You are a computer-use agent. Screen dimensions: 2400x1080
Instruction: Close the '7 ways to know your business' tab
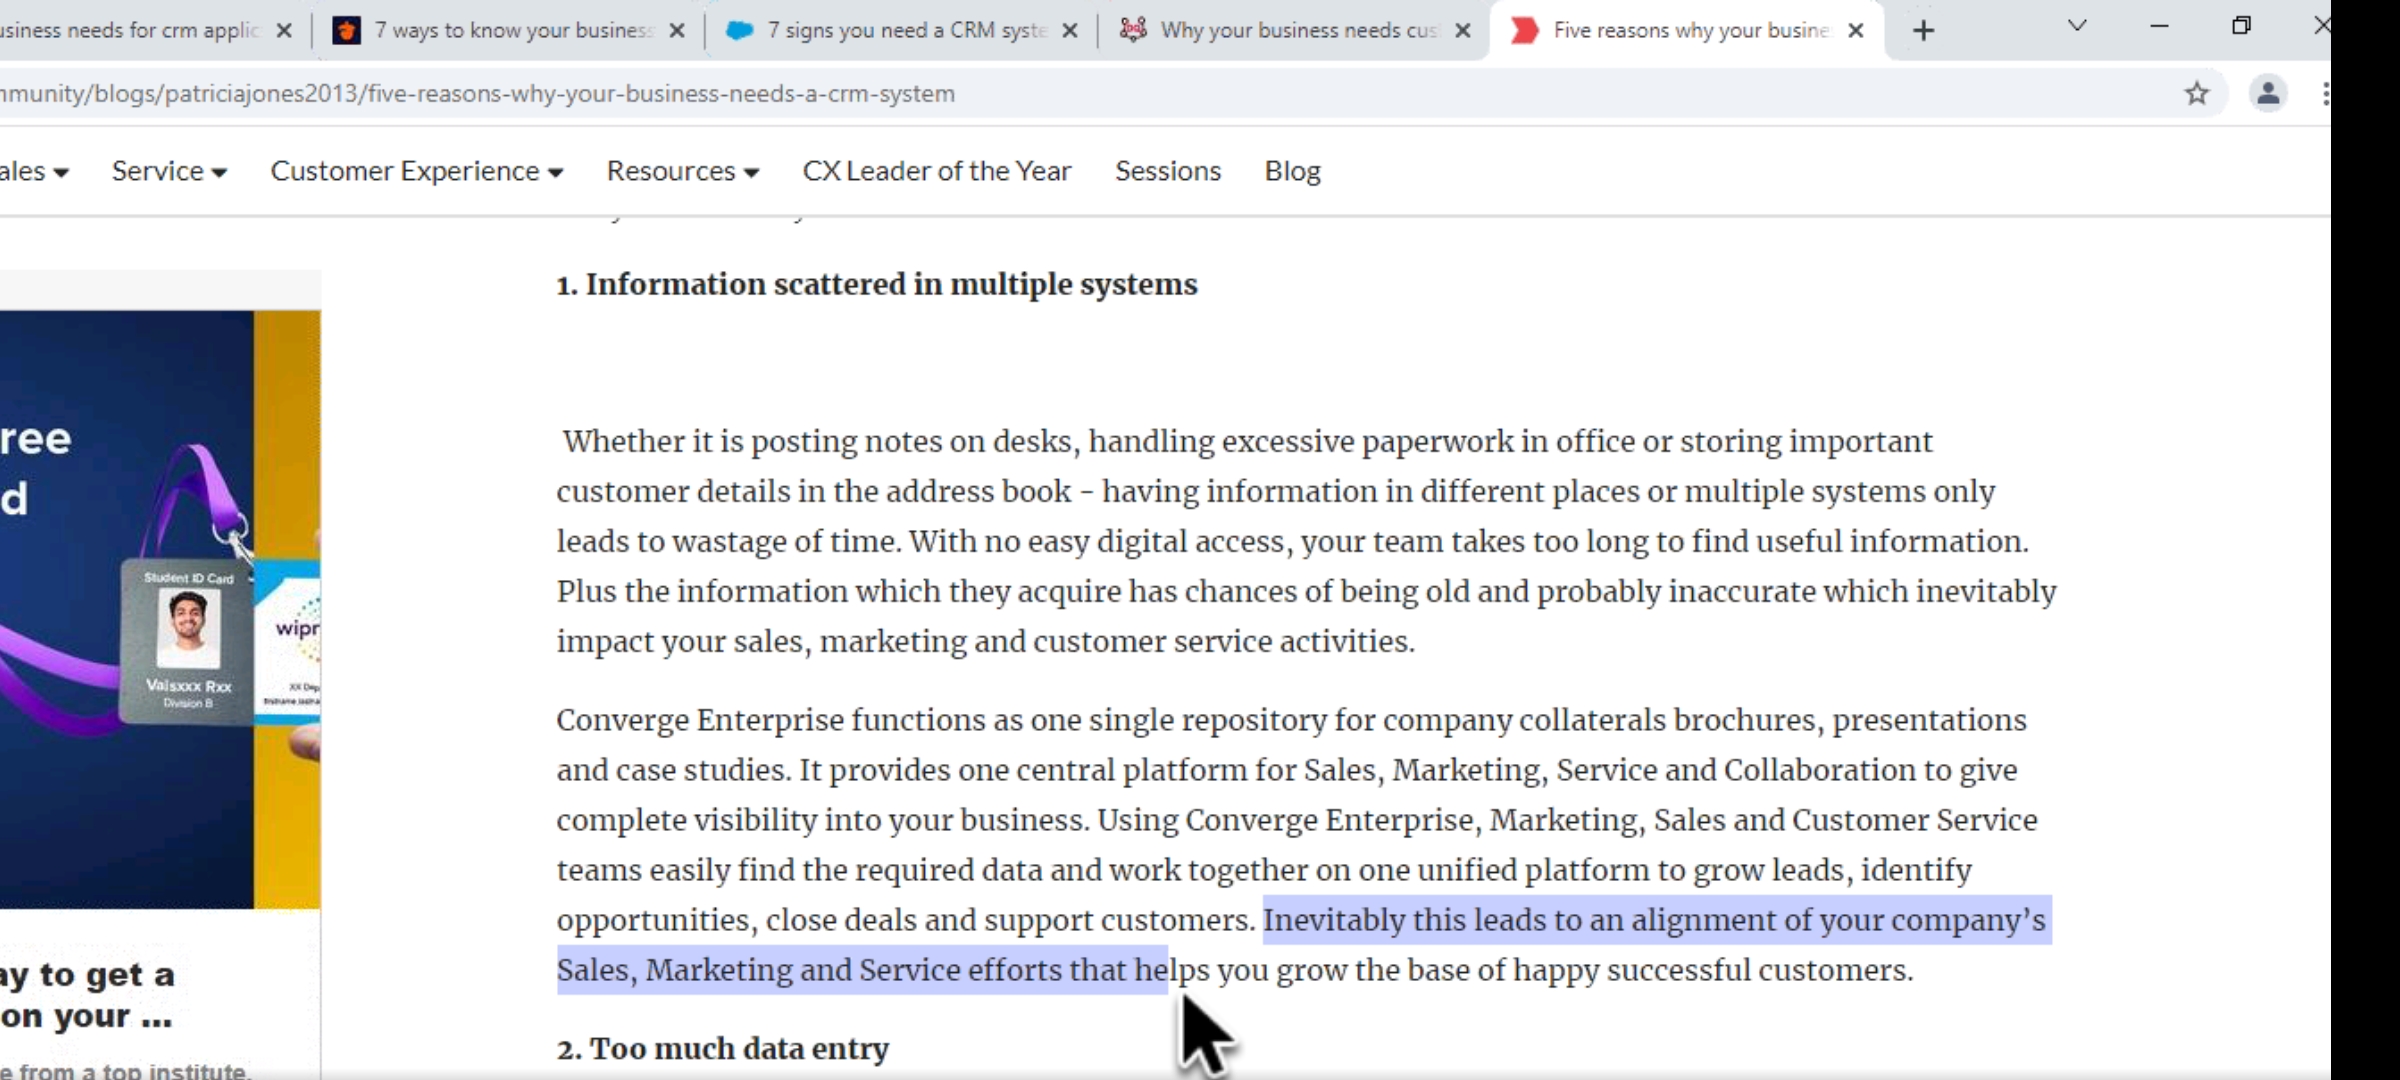(677, 31)
